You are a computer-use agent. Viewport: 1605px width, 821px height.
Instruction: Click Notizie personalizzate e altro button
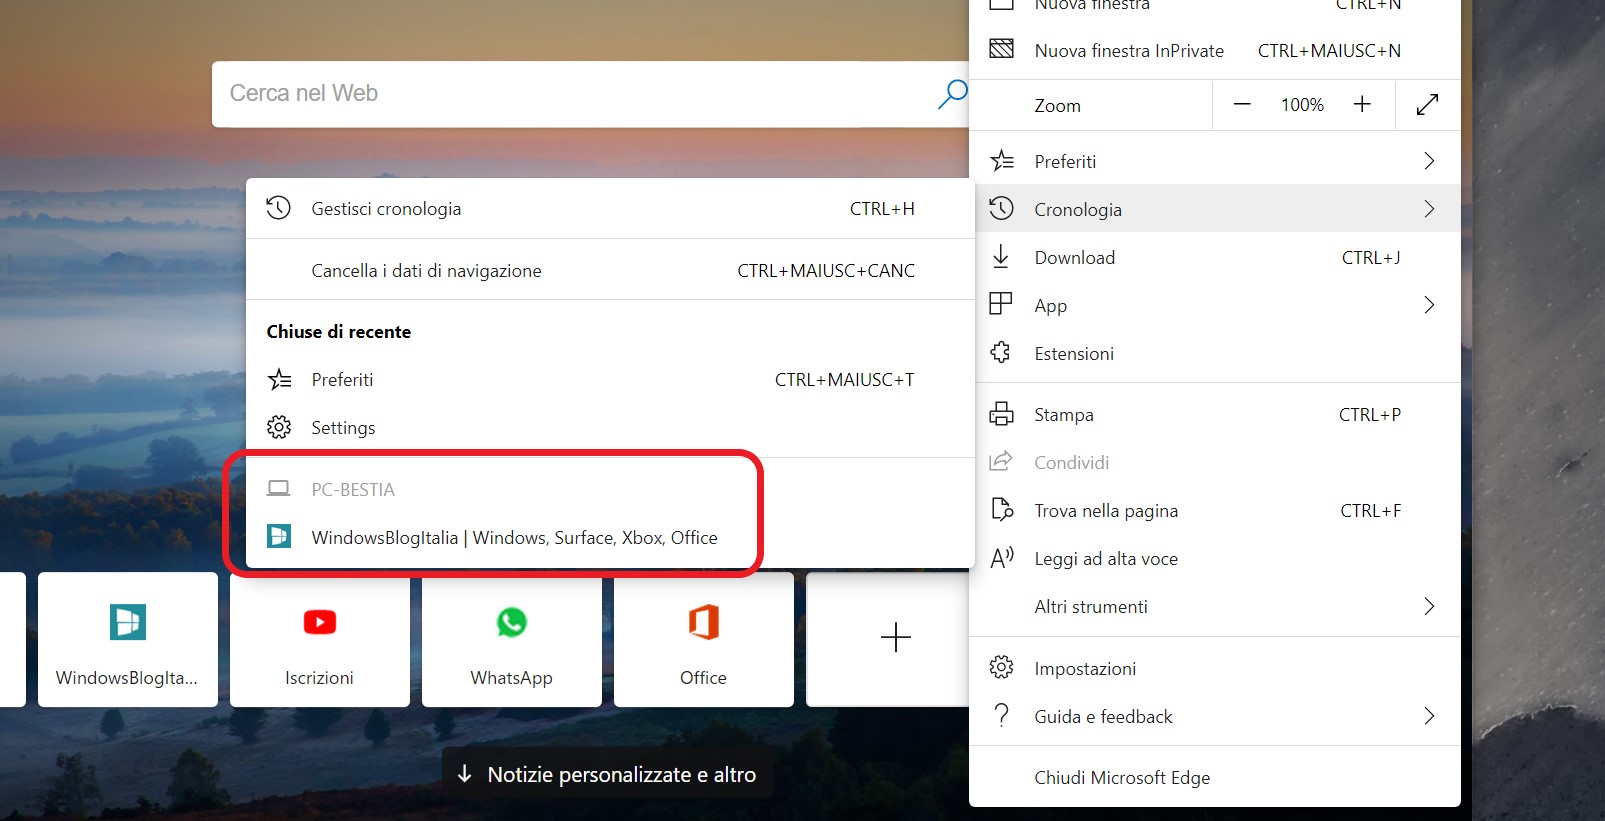point(607,774)
